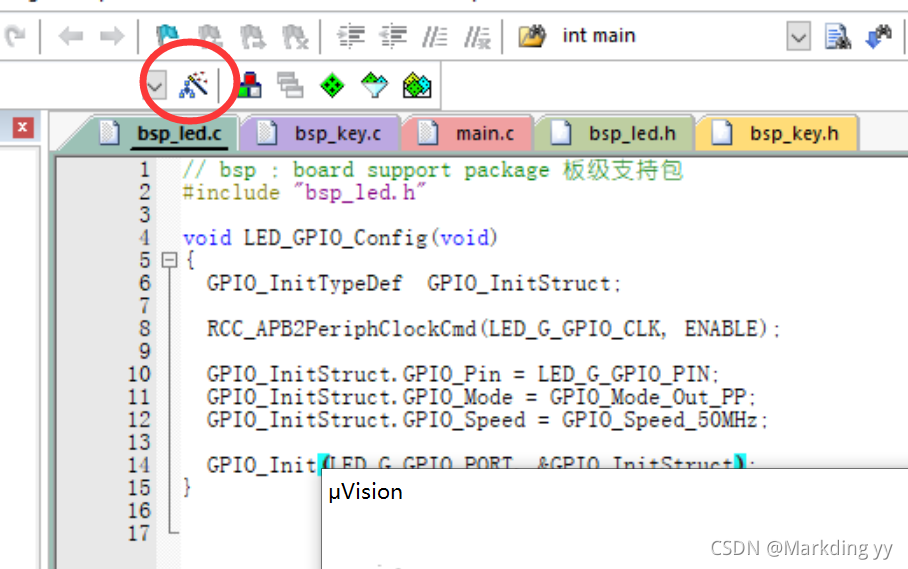Image resolution: width=908 pixels, height=569 pixels.
Task: Navigate backwards with left arrow icon
Action: (71, 36)
